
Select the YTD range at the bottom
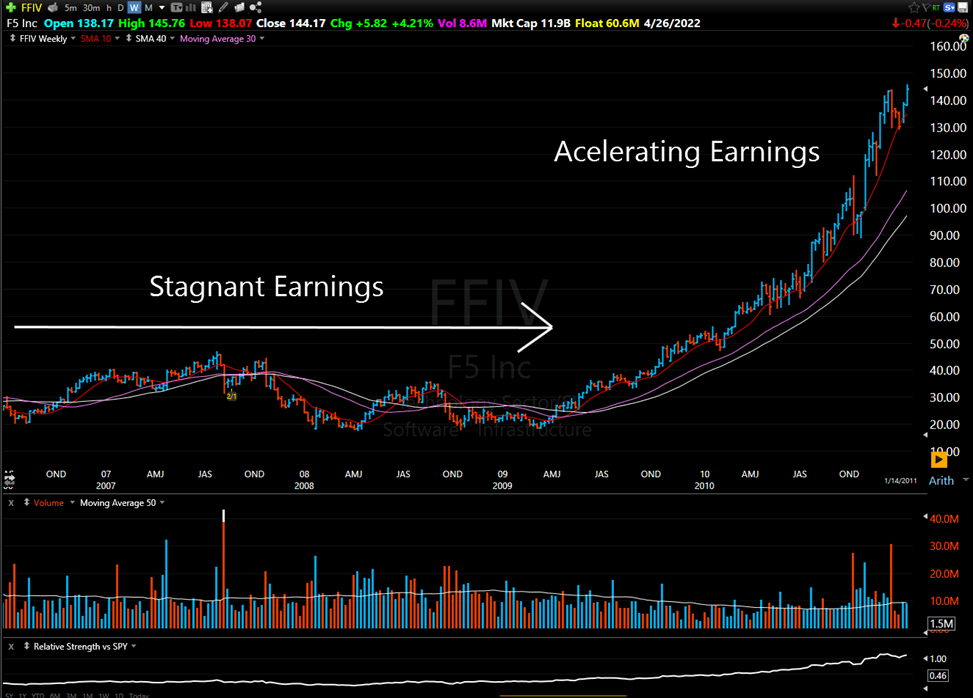pos(38,694)
